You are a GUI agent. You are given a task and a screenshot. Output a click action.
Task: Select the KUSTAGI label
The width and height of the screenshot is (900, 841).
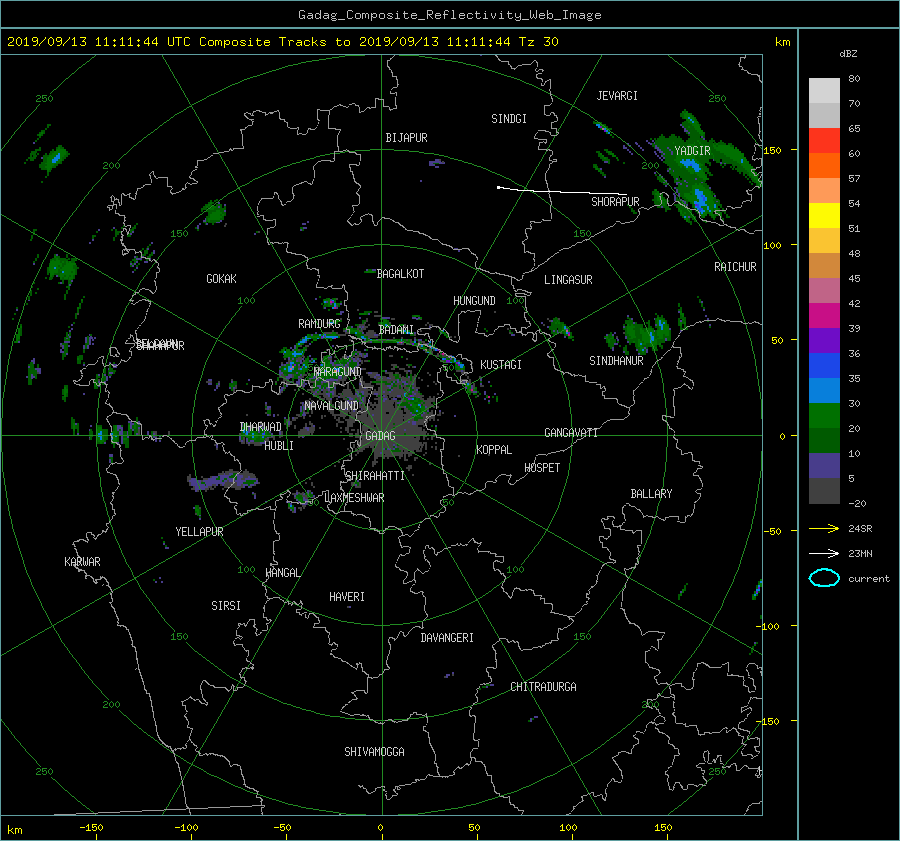(501, 365)
